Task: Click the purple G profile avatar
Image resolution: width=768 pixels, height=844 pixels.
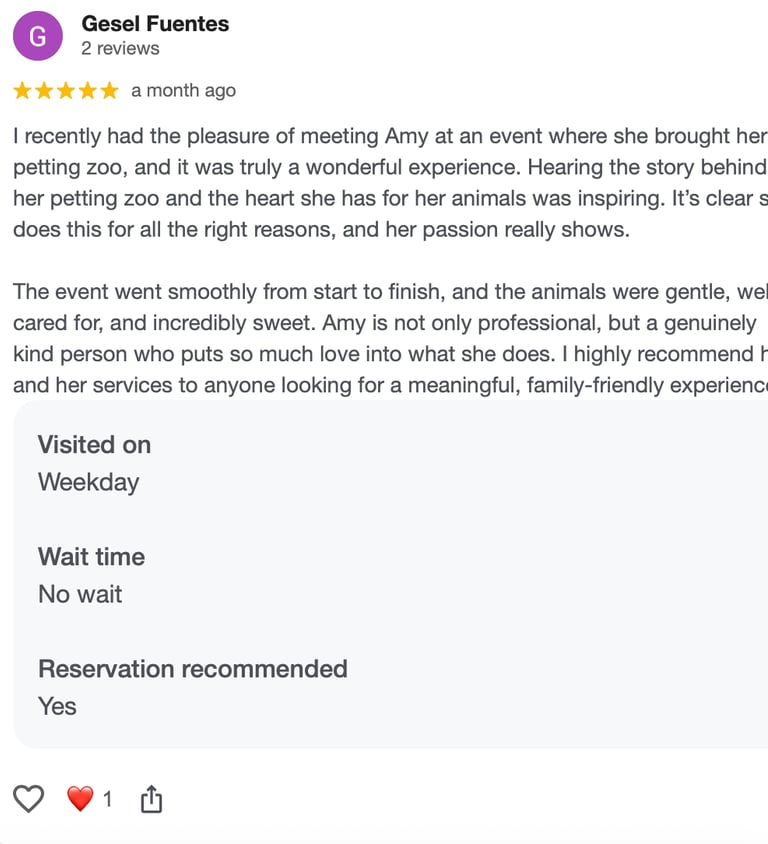Action: click(x=38, y=37)
